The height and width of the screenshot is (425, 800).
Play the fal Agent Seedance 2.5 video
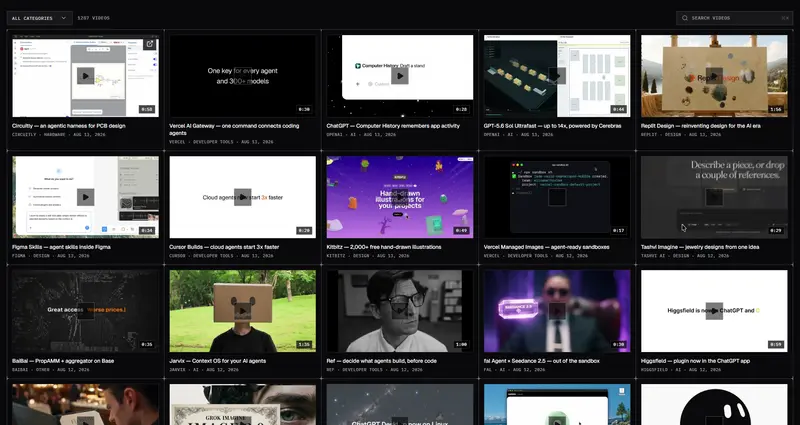pyautogui.click(x=557, y=311)
